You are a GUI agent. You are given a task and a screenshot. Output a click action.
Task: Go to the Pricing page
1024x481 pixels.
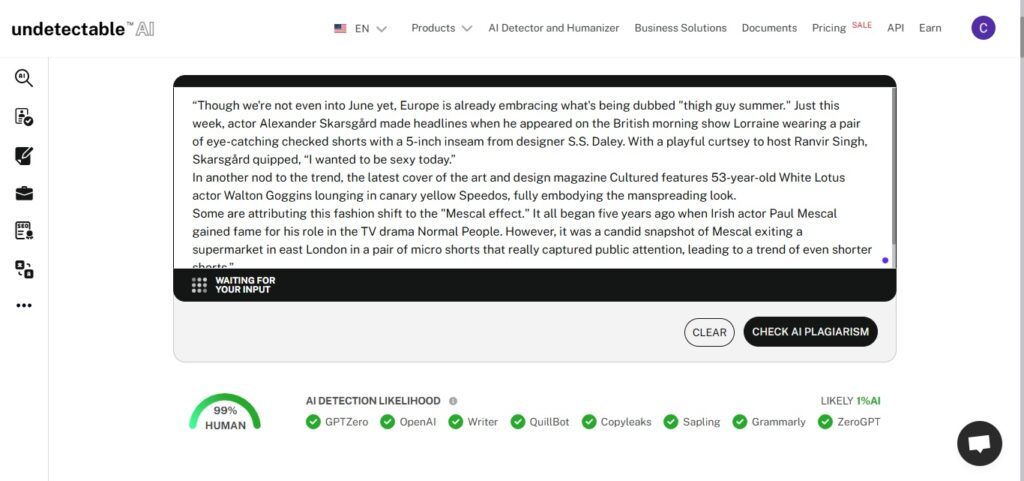tap(828, 28)
